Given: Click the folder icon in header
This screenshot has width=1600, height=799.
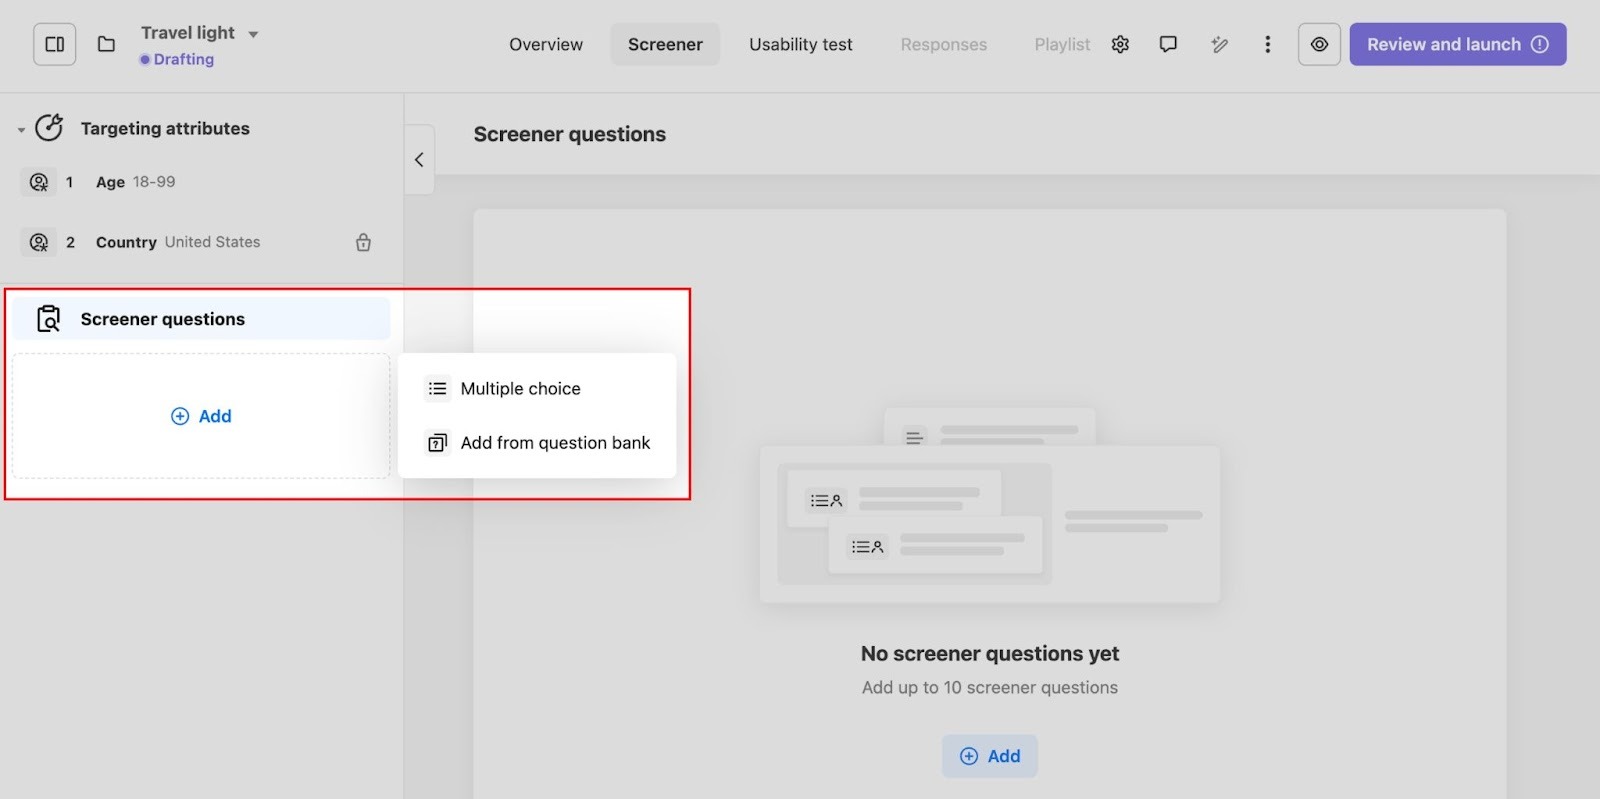Looking at the screenshot, I should coord(106,44).
